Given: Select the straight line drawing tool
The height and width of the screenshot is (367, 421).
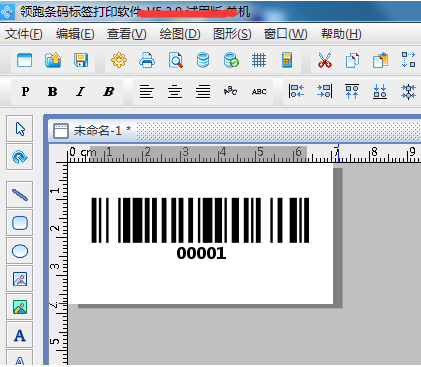Looking at the screenshot, I should tap(20, 195).
